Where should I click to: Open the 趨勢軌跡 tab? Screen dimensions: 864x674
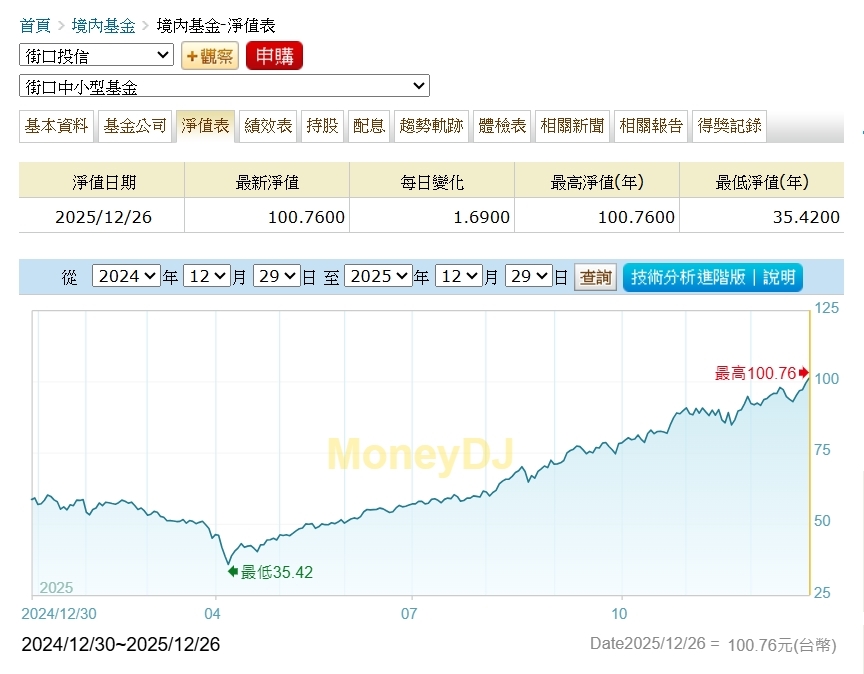tap(429, 126)
